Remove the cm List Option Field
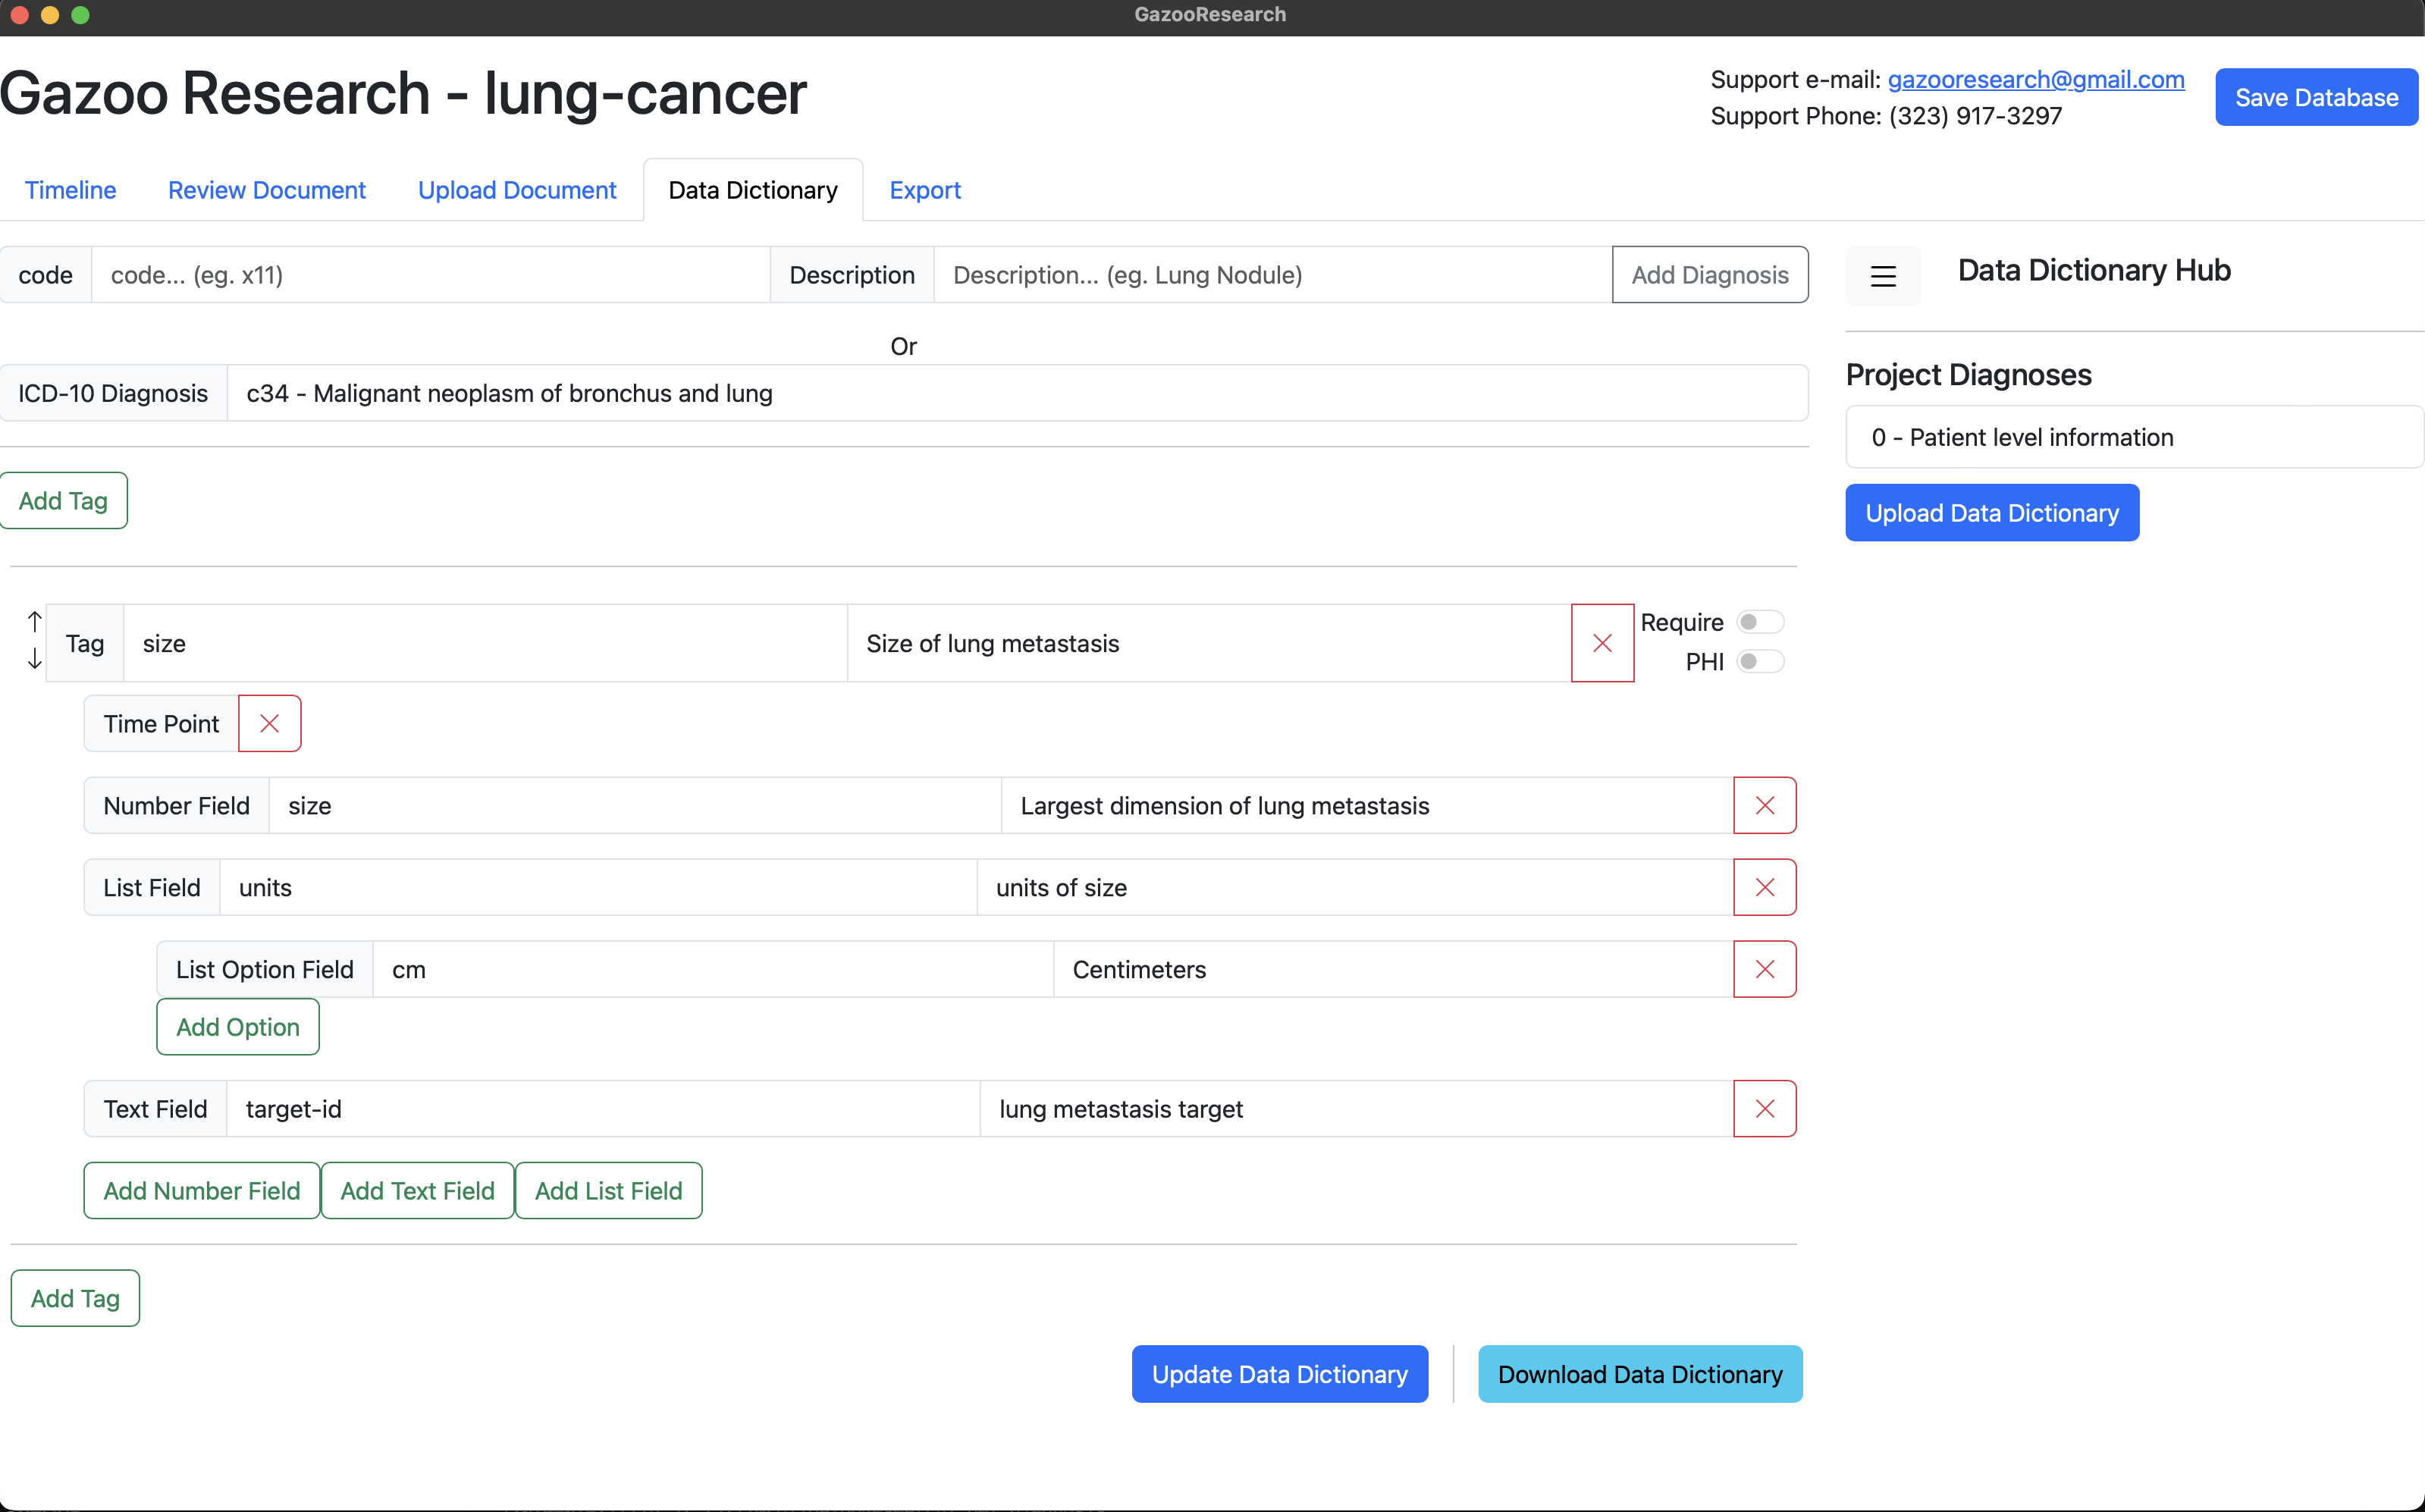Image resolution: width=2425 pixels, height=1512 pixels. tap(1764, 970)
